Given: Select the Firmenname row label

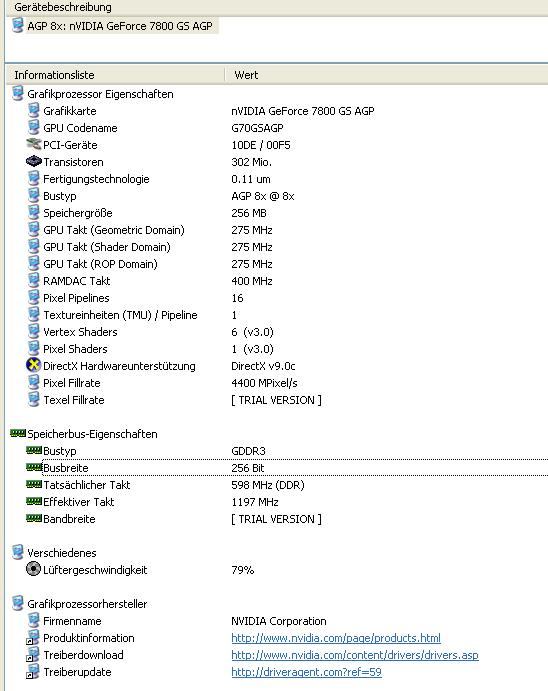Looking at the screenshot, I should point(72,621).
